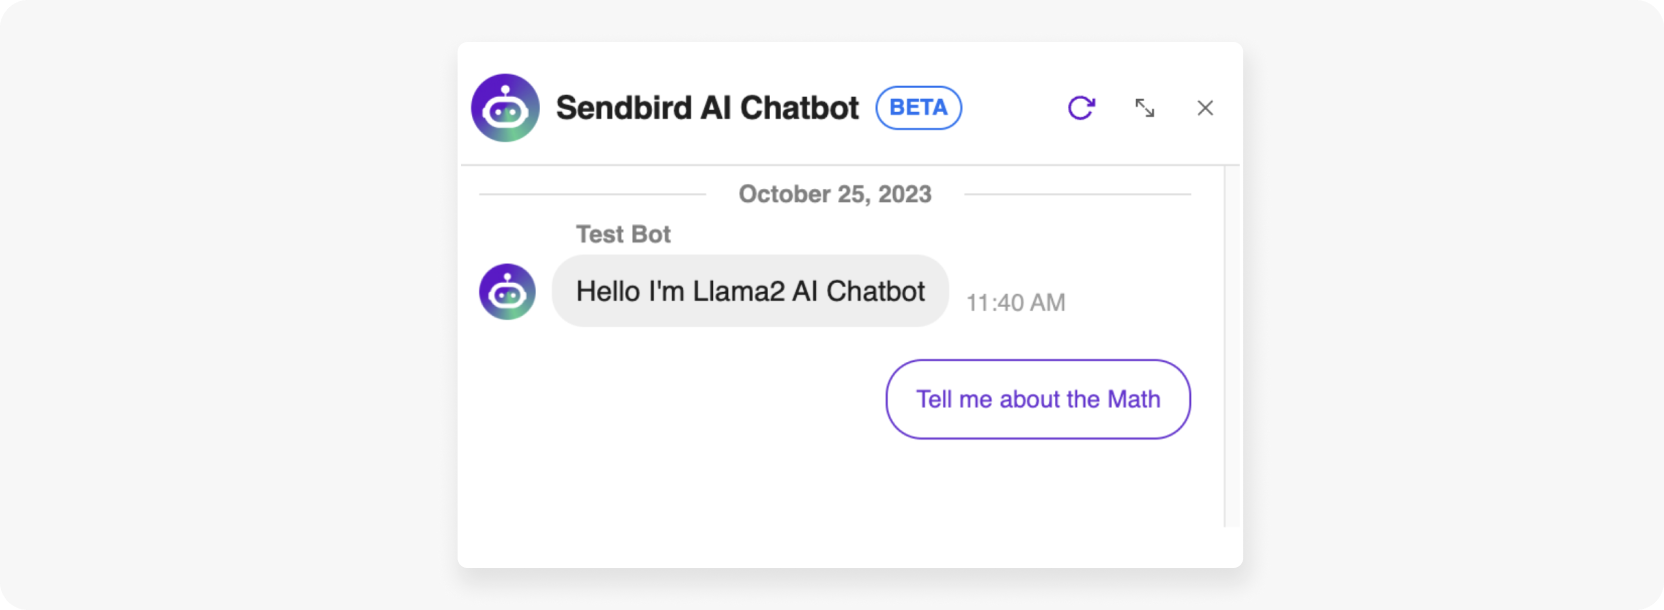Click the Sendbird AI Chatbot title
The width and height of the screenshot is (1664, 610).
tap(707, 108)
